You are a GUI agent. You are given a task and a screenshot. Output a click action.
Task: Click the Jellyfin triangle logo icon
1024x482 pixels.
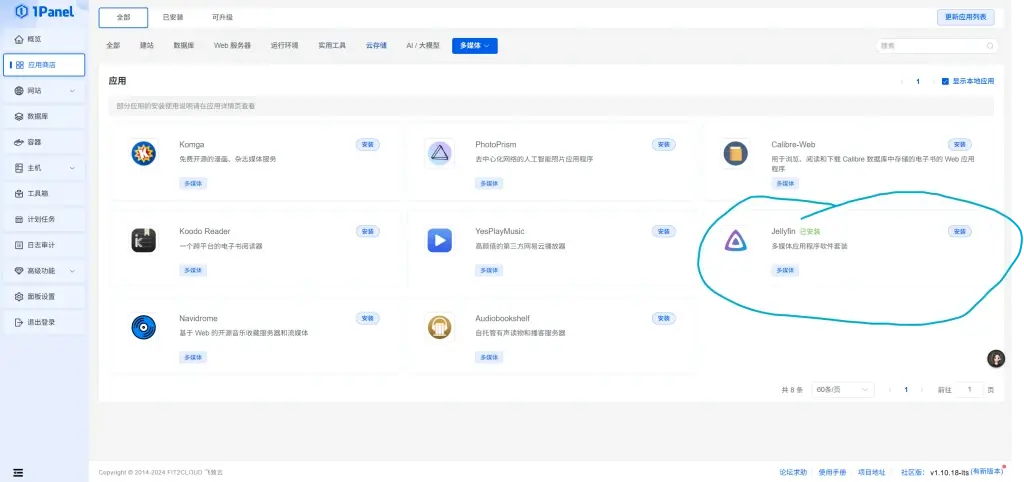tap(736, 240)
